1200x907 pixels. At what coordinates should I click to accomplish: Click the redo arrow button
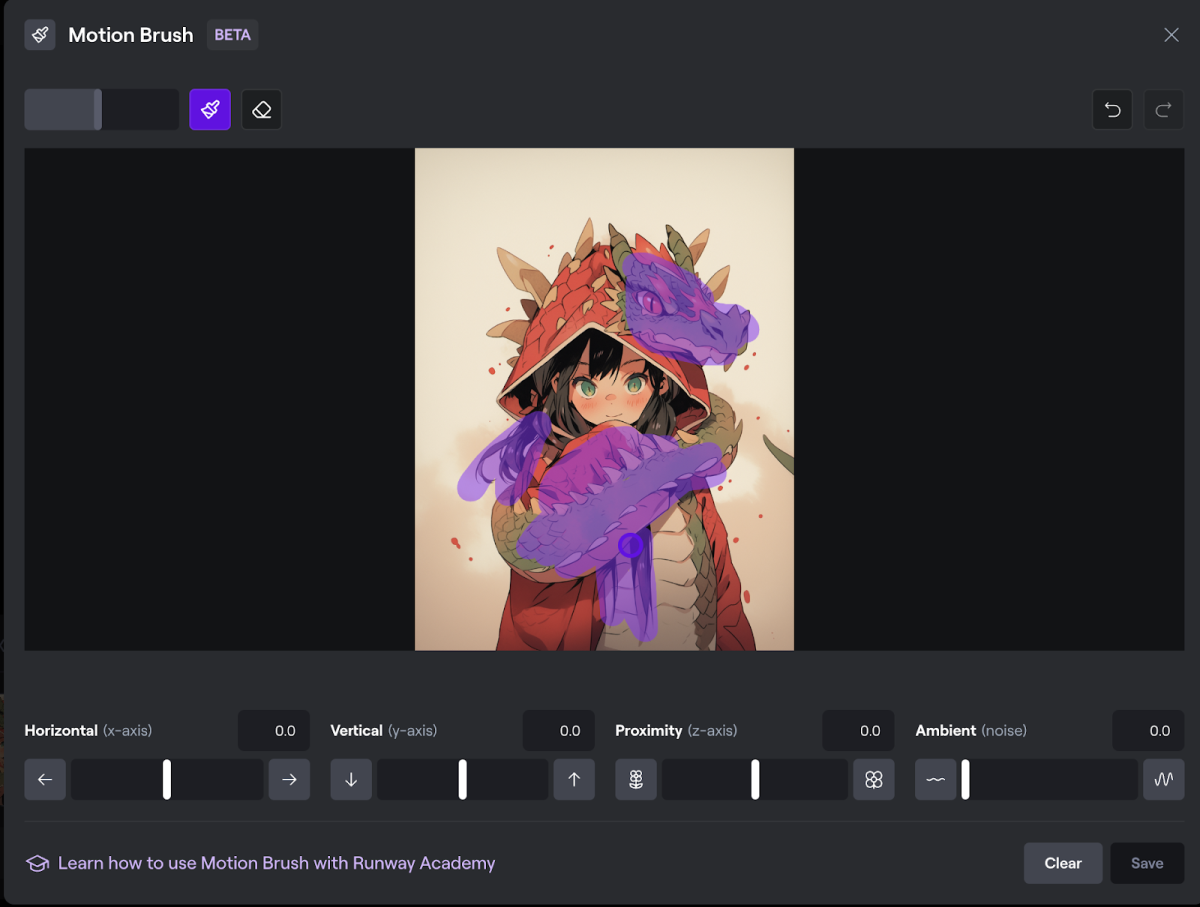coord(1163,110)
